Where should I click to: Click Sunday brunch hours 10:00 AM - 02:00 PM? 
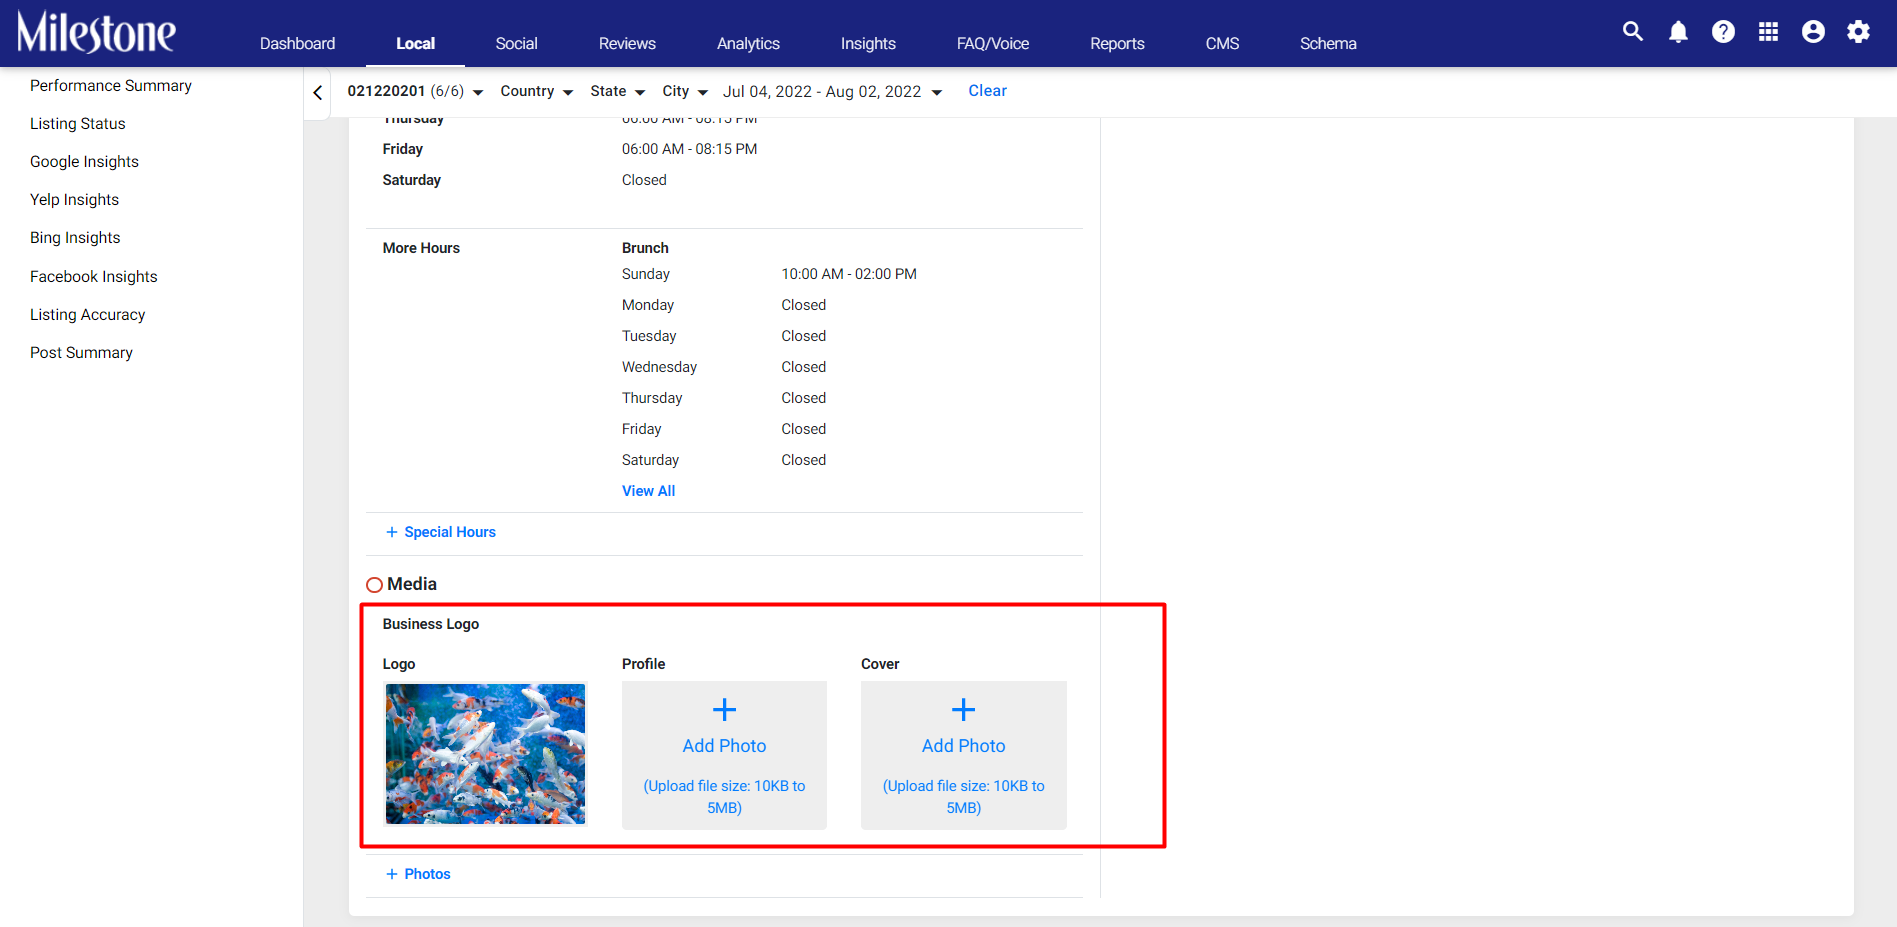(x=849, y=274)
